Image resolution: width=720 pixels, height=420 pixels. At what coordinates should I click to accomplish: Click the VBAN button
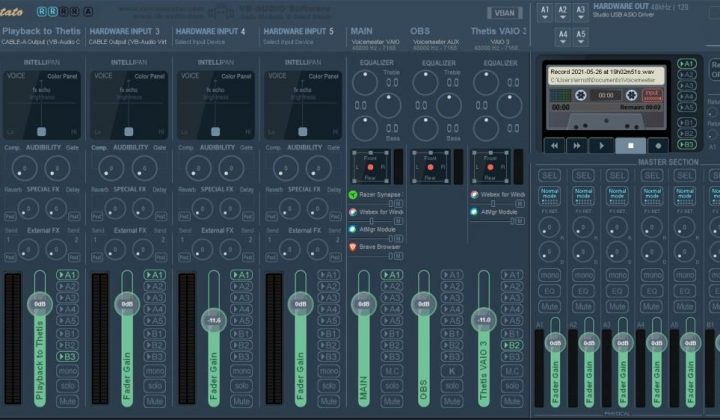point(505,13)
